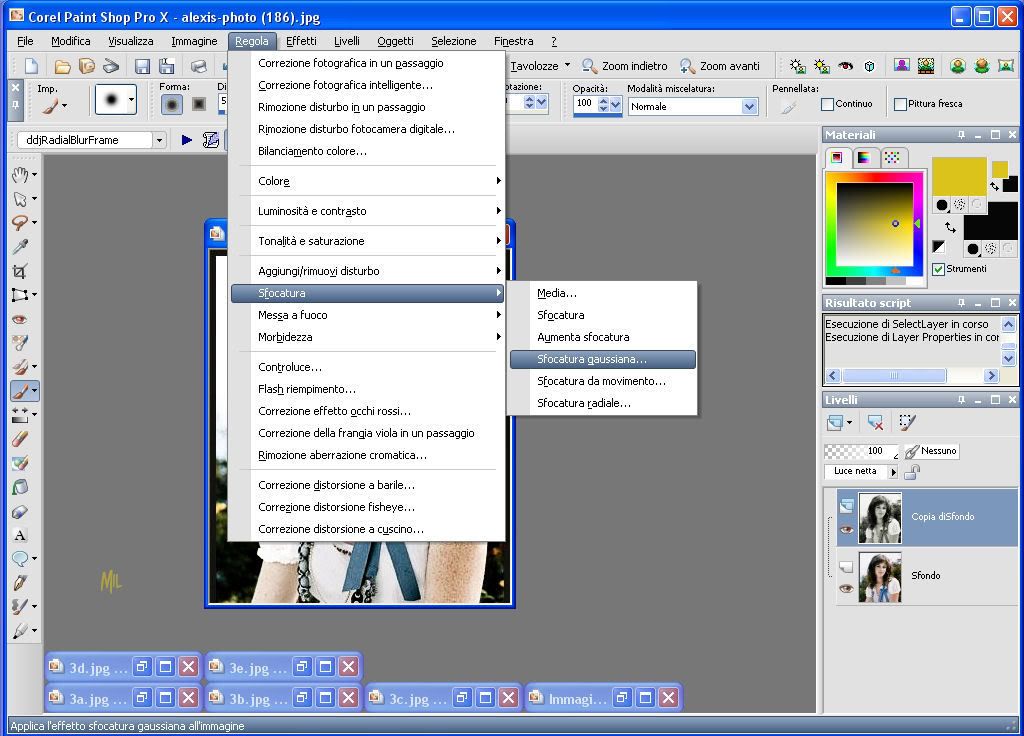
Task: Select the Flood Fill bucket tool
Action: tap(20, 487)
